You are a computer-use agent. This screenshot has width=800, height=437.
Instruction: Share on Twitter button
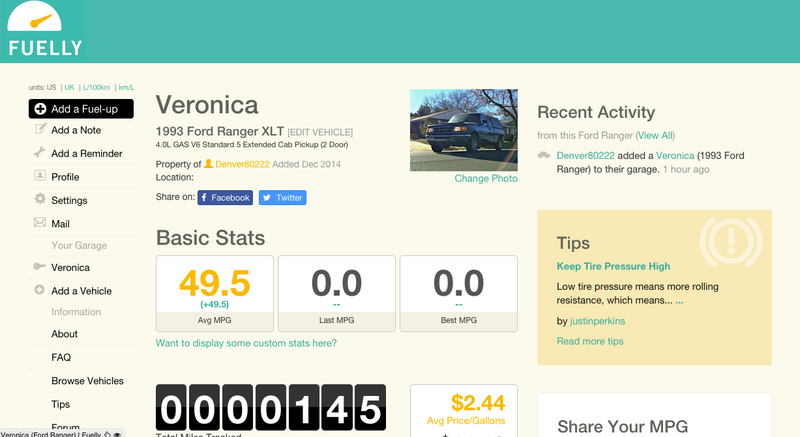click(283, 197)
